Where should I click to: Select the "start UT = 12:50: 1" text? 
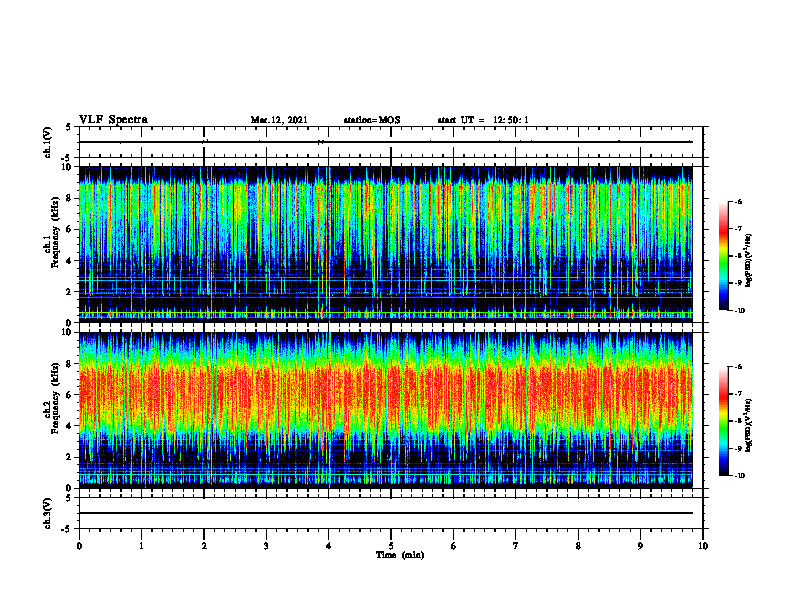(x=483, y=120)
